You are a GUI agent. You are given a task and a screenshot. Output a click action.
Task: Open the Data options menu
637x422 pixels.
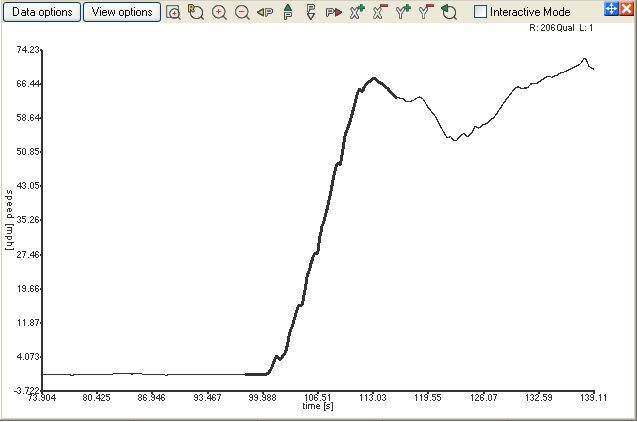click(x=40, y=12)
